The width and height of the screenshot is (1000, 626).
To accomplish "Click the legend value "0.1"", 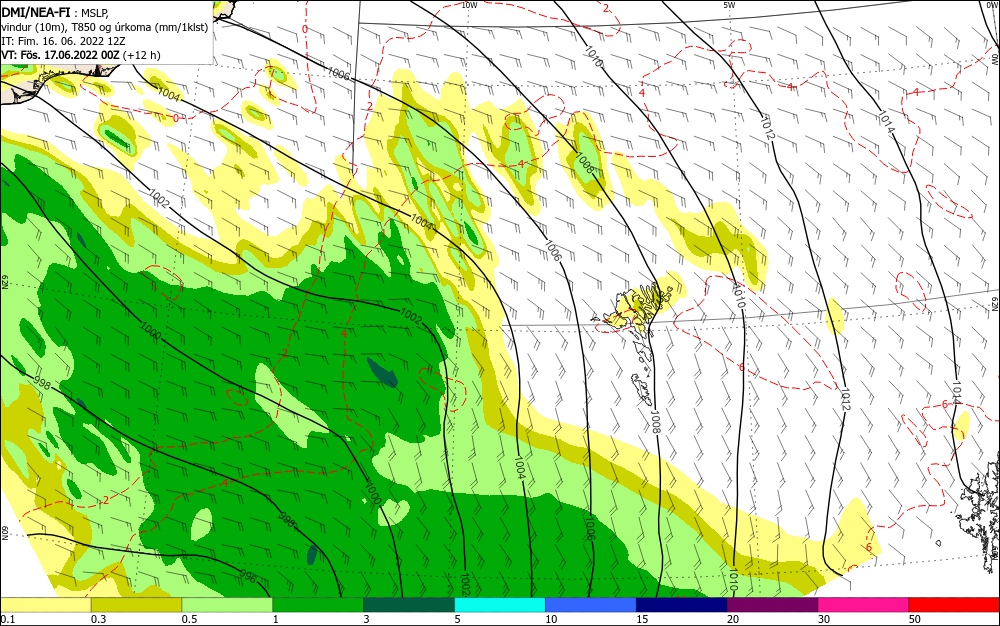I will [x=8, y=619].
